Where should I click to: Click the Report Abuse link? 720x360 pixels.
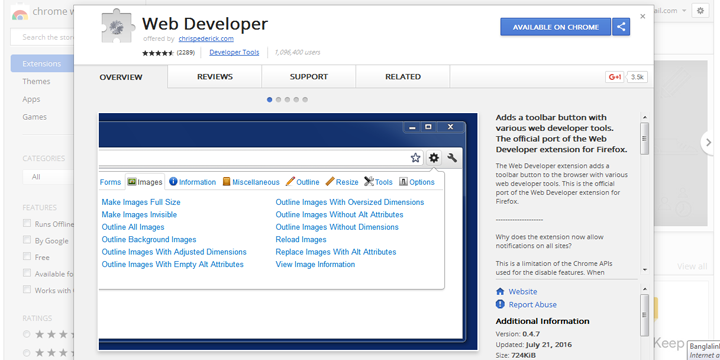coord(532,304)
